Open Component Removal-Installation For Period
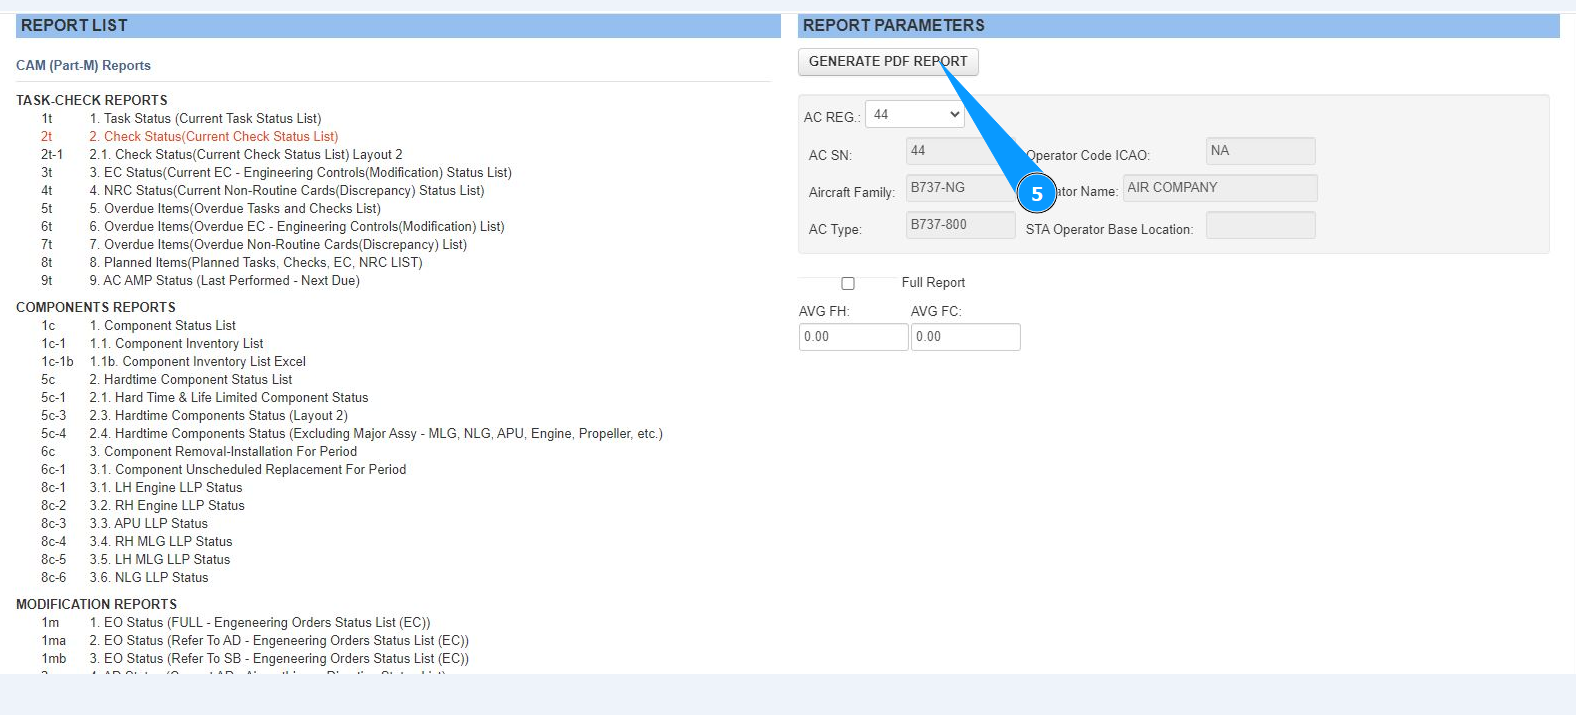 click(x=223, y=452)
